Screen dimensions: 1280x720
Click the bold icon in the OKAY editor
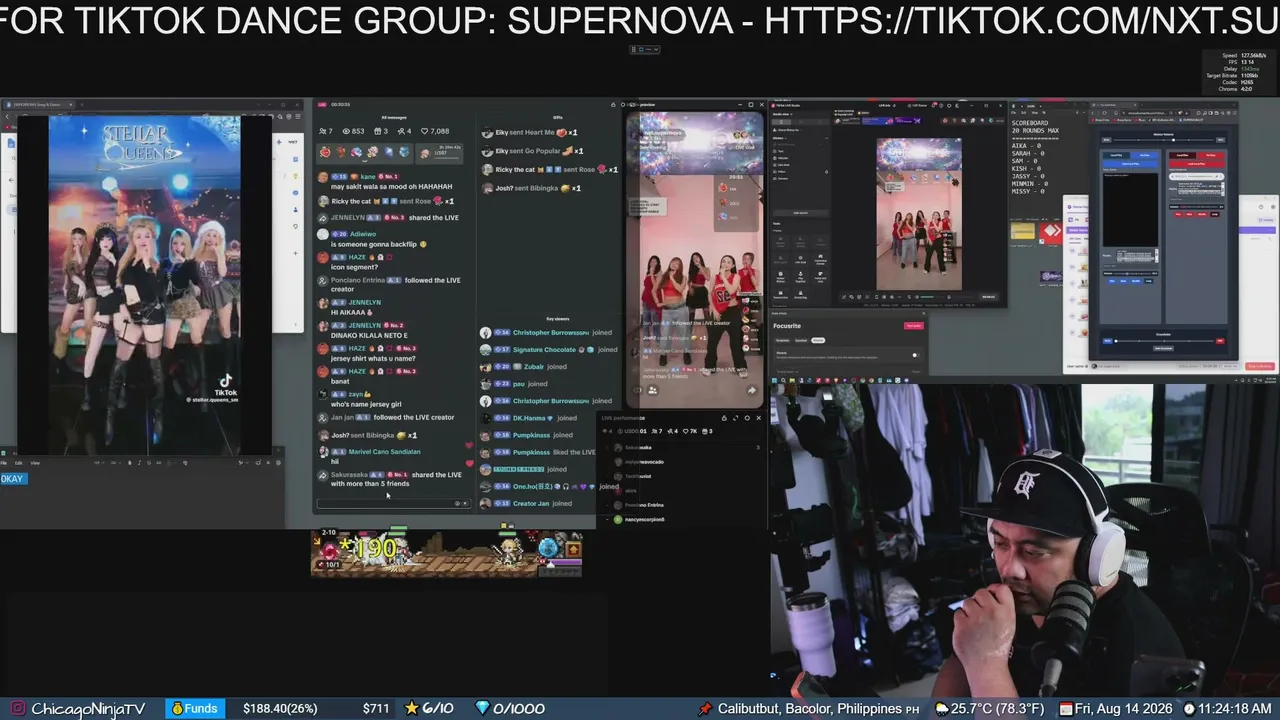[129, 463]
